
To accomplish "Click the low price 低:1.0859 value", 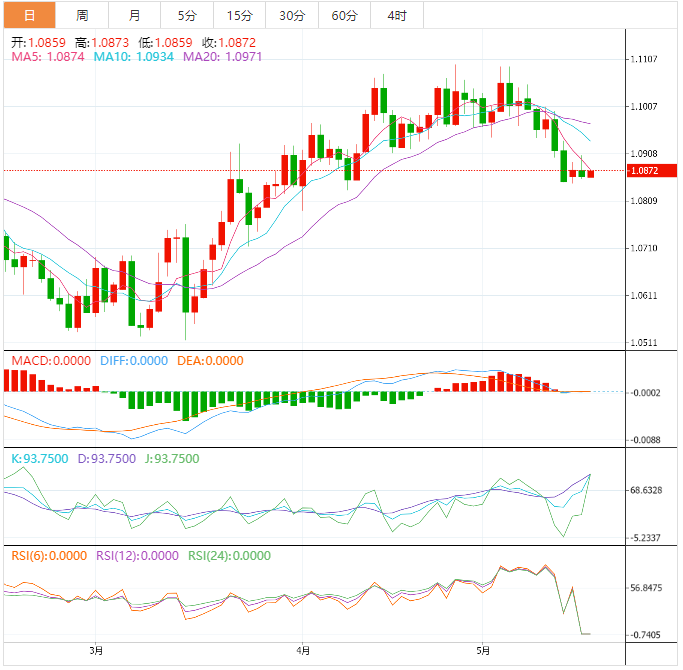I will pyautogui.click(x=166, y=43).
